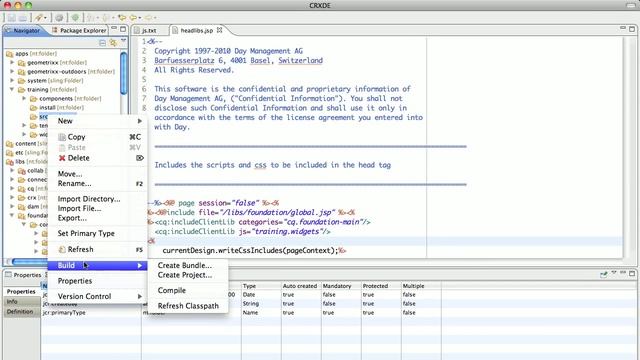Switch to the Navigator tab

point(23,30)
